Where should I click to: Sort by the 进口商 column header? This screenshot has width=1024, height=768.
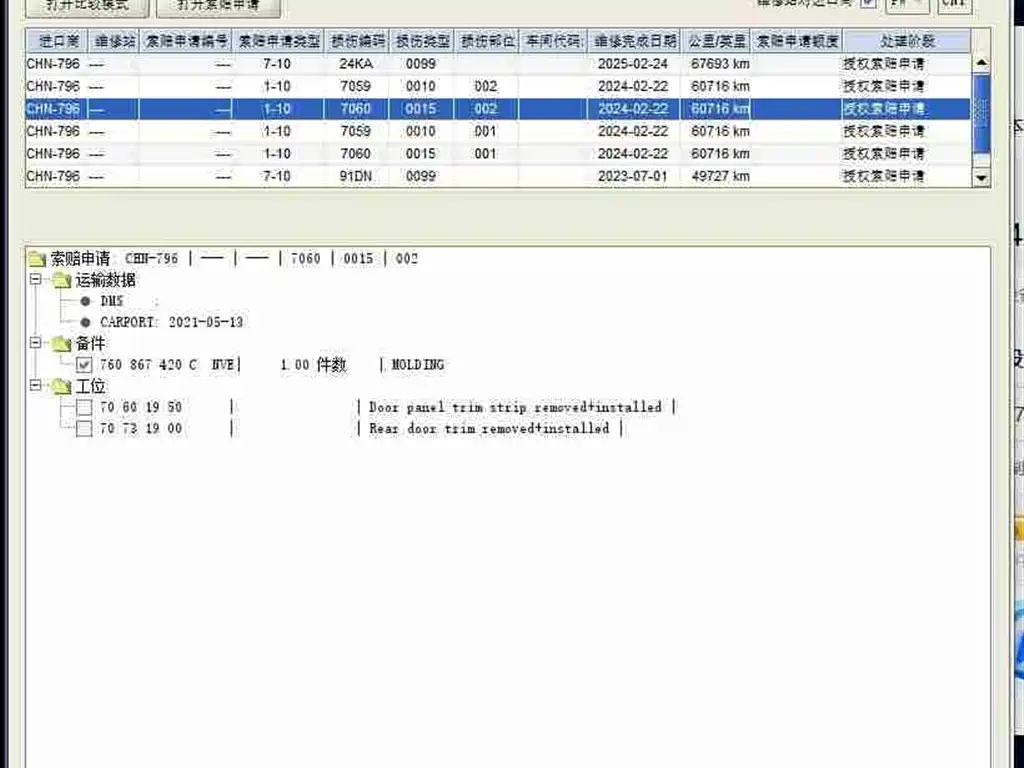pyautogui.click(x=58, y=41)
